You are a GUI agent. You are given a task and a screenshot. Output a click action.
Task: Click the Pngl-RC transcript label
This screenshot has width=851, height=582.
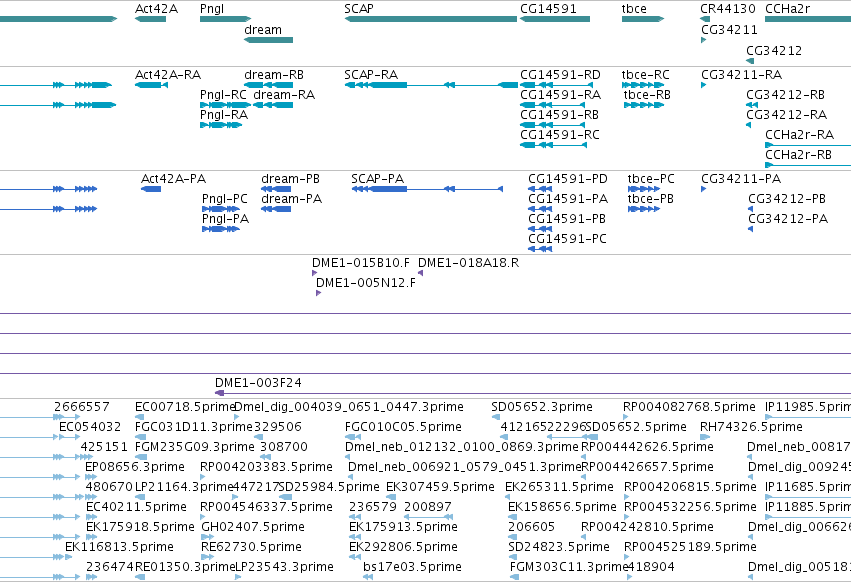point(223,94)
